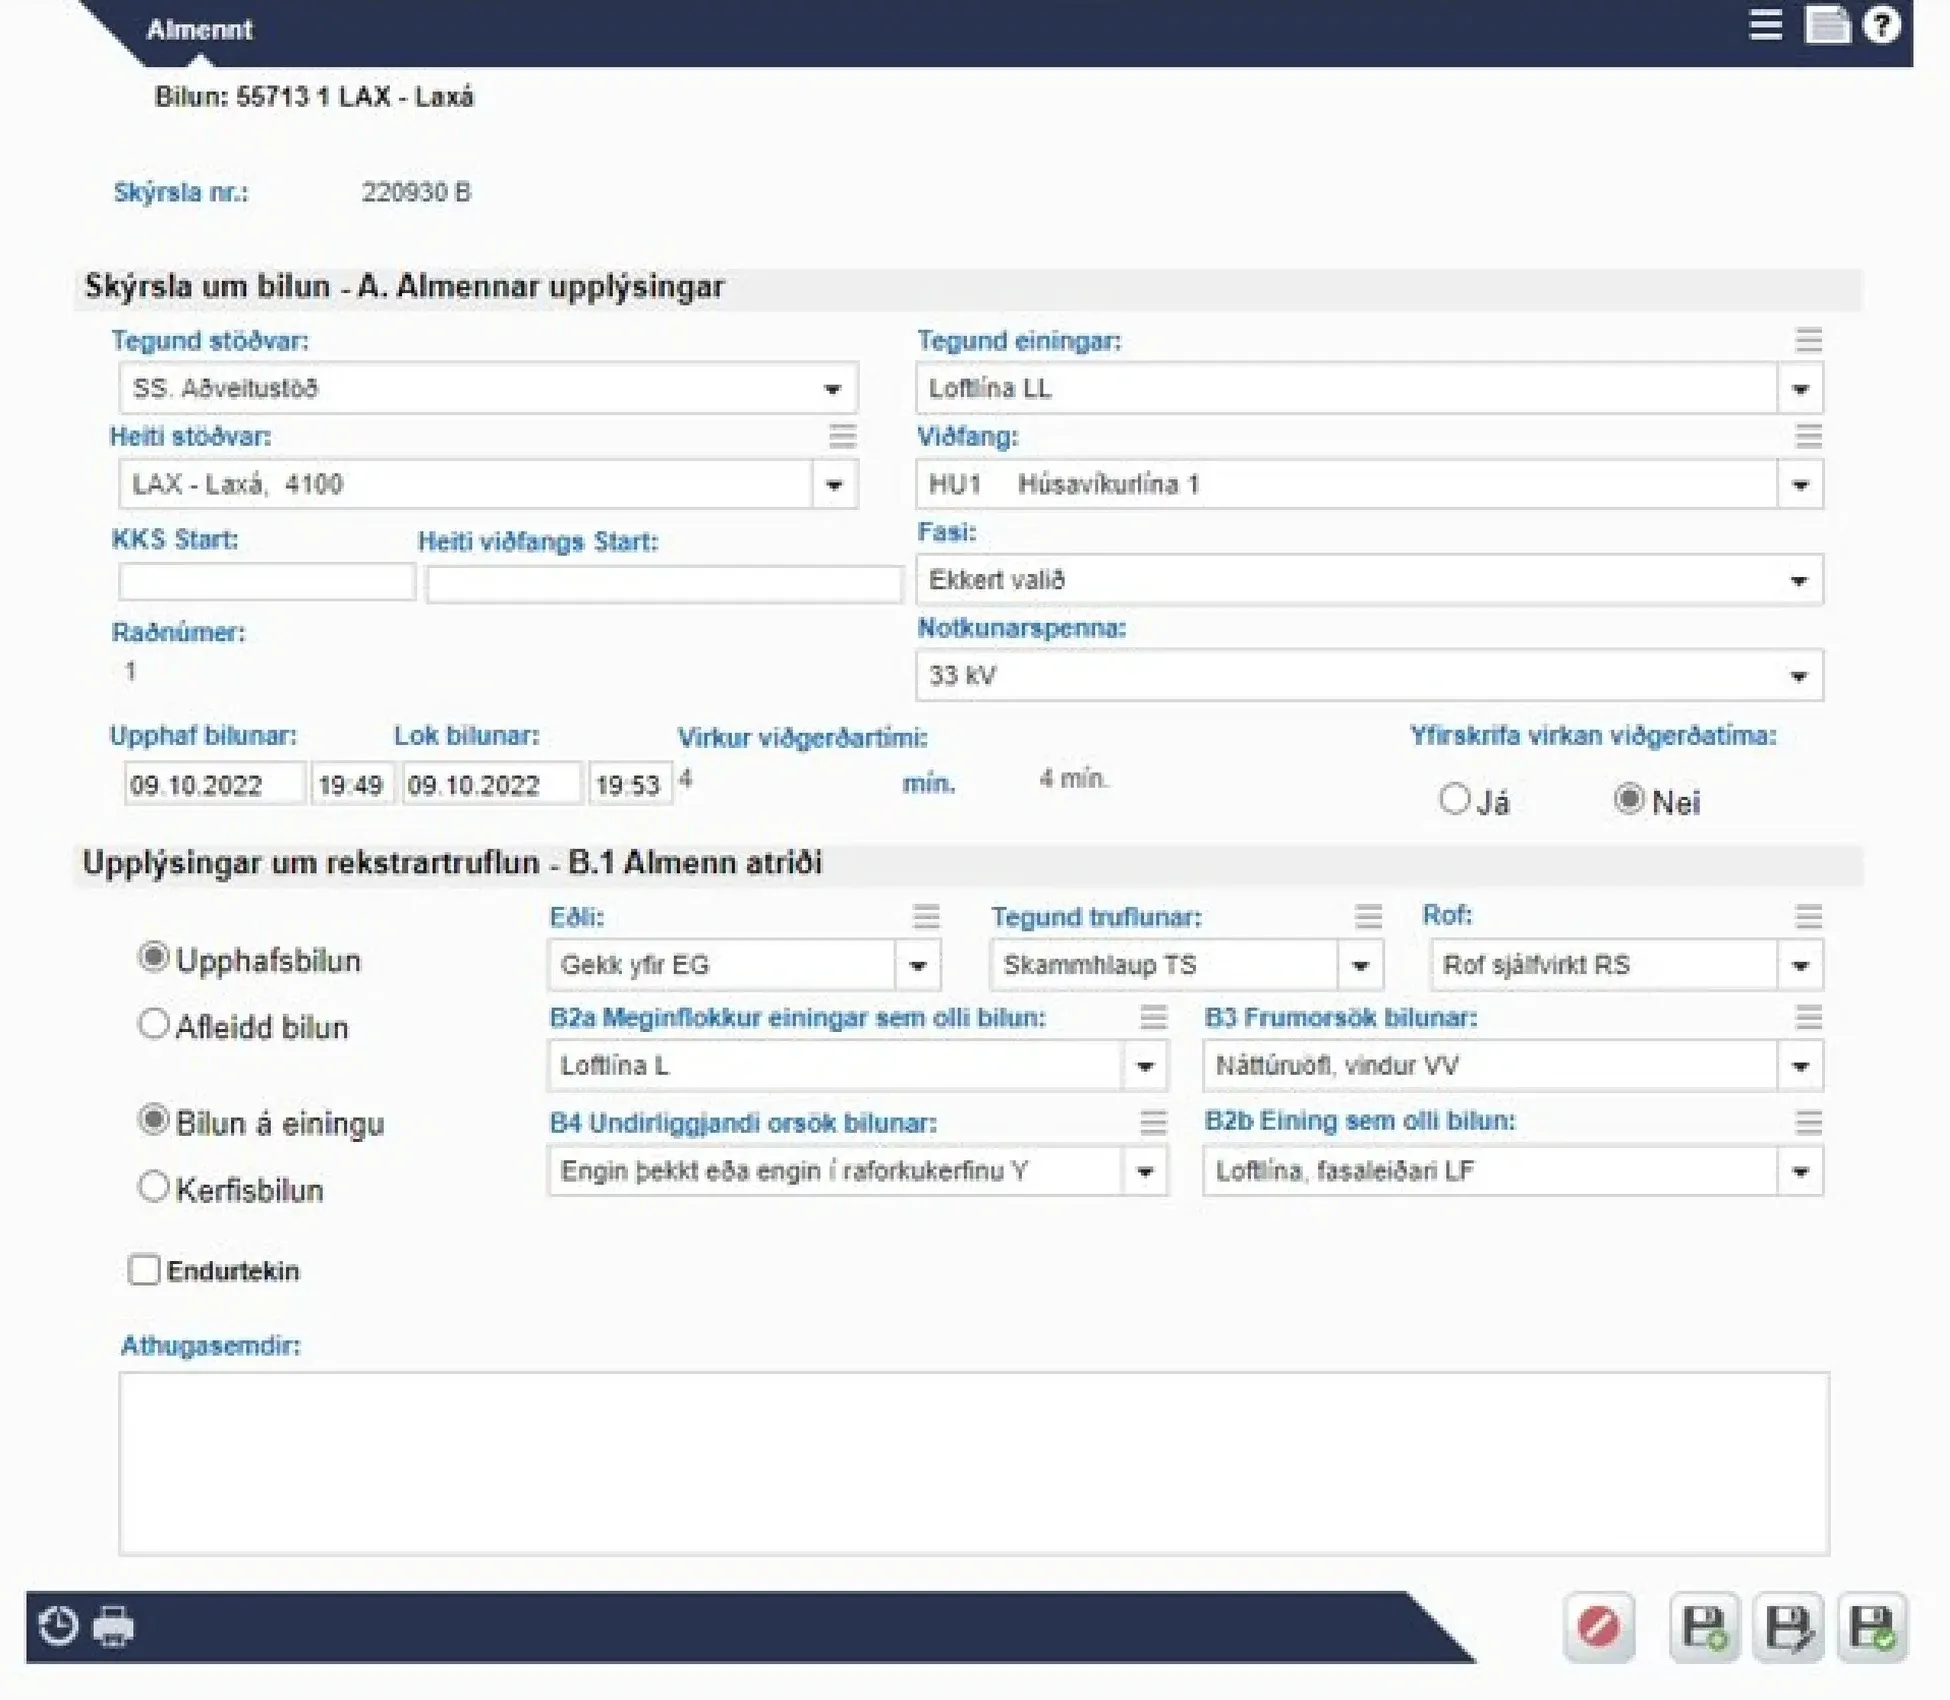Switch to the Almennt tab
The height and width of the screenshot is (1700, 1950).
tap(199, 30)
